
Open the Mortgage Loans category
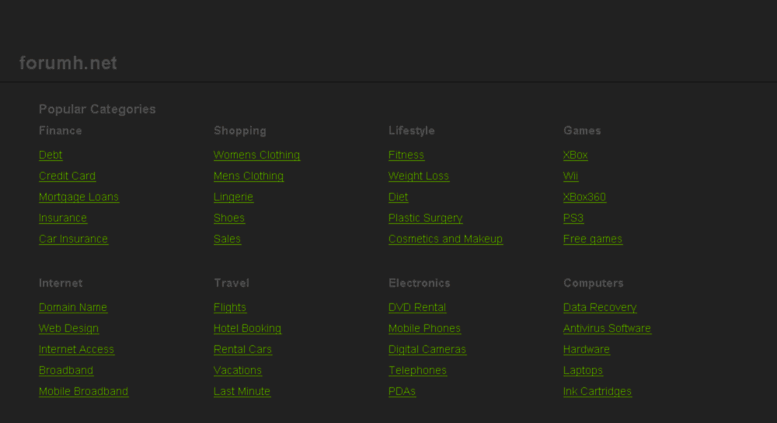coord(79,197)
